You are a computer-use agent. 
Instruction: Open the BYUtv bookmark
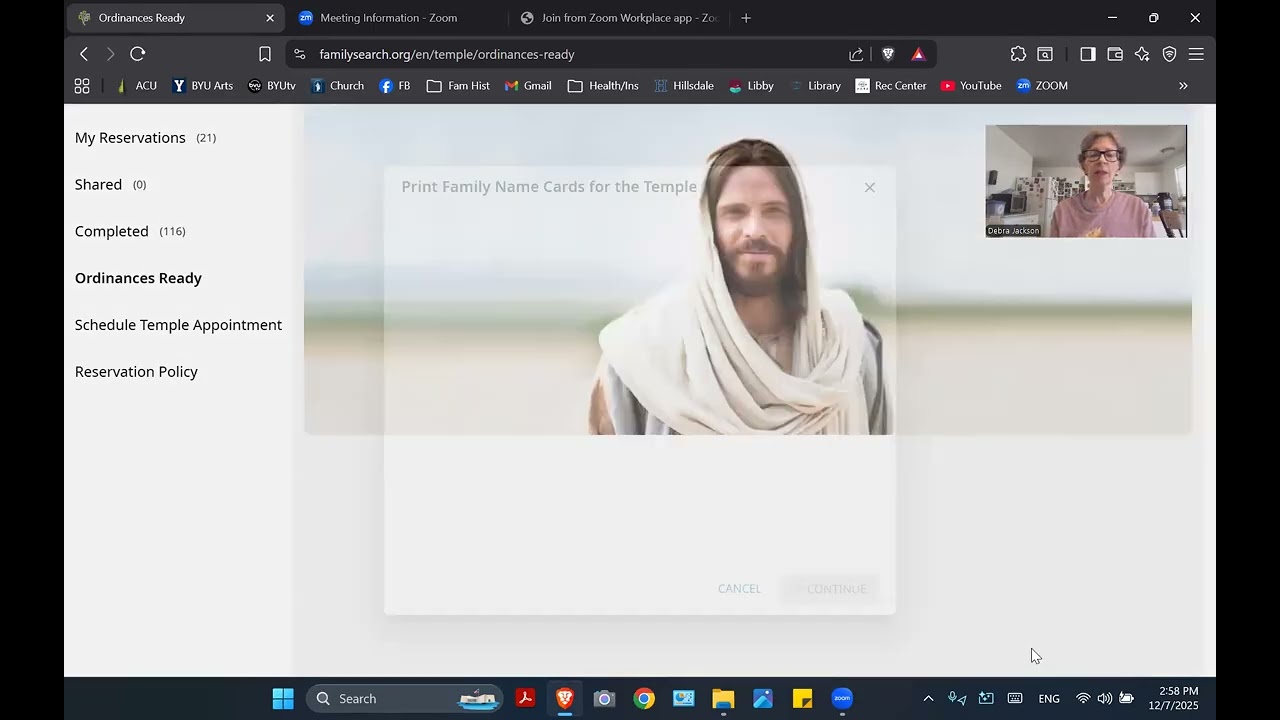pyautogui.click(x=272, y=86)
